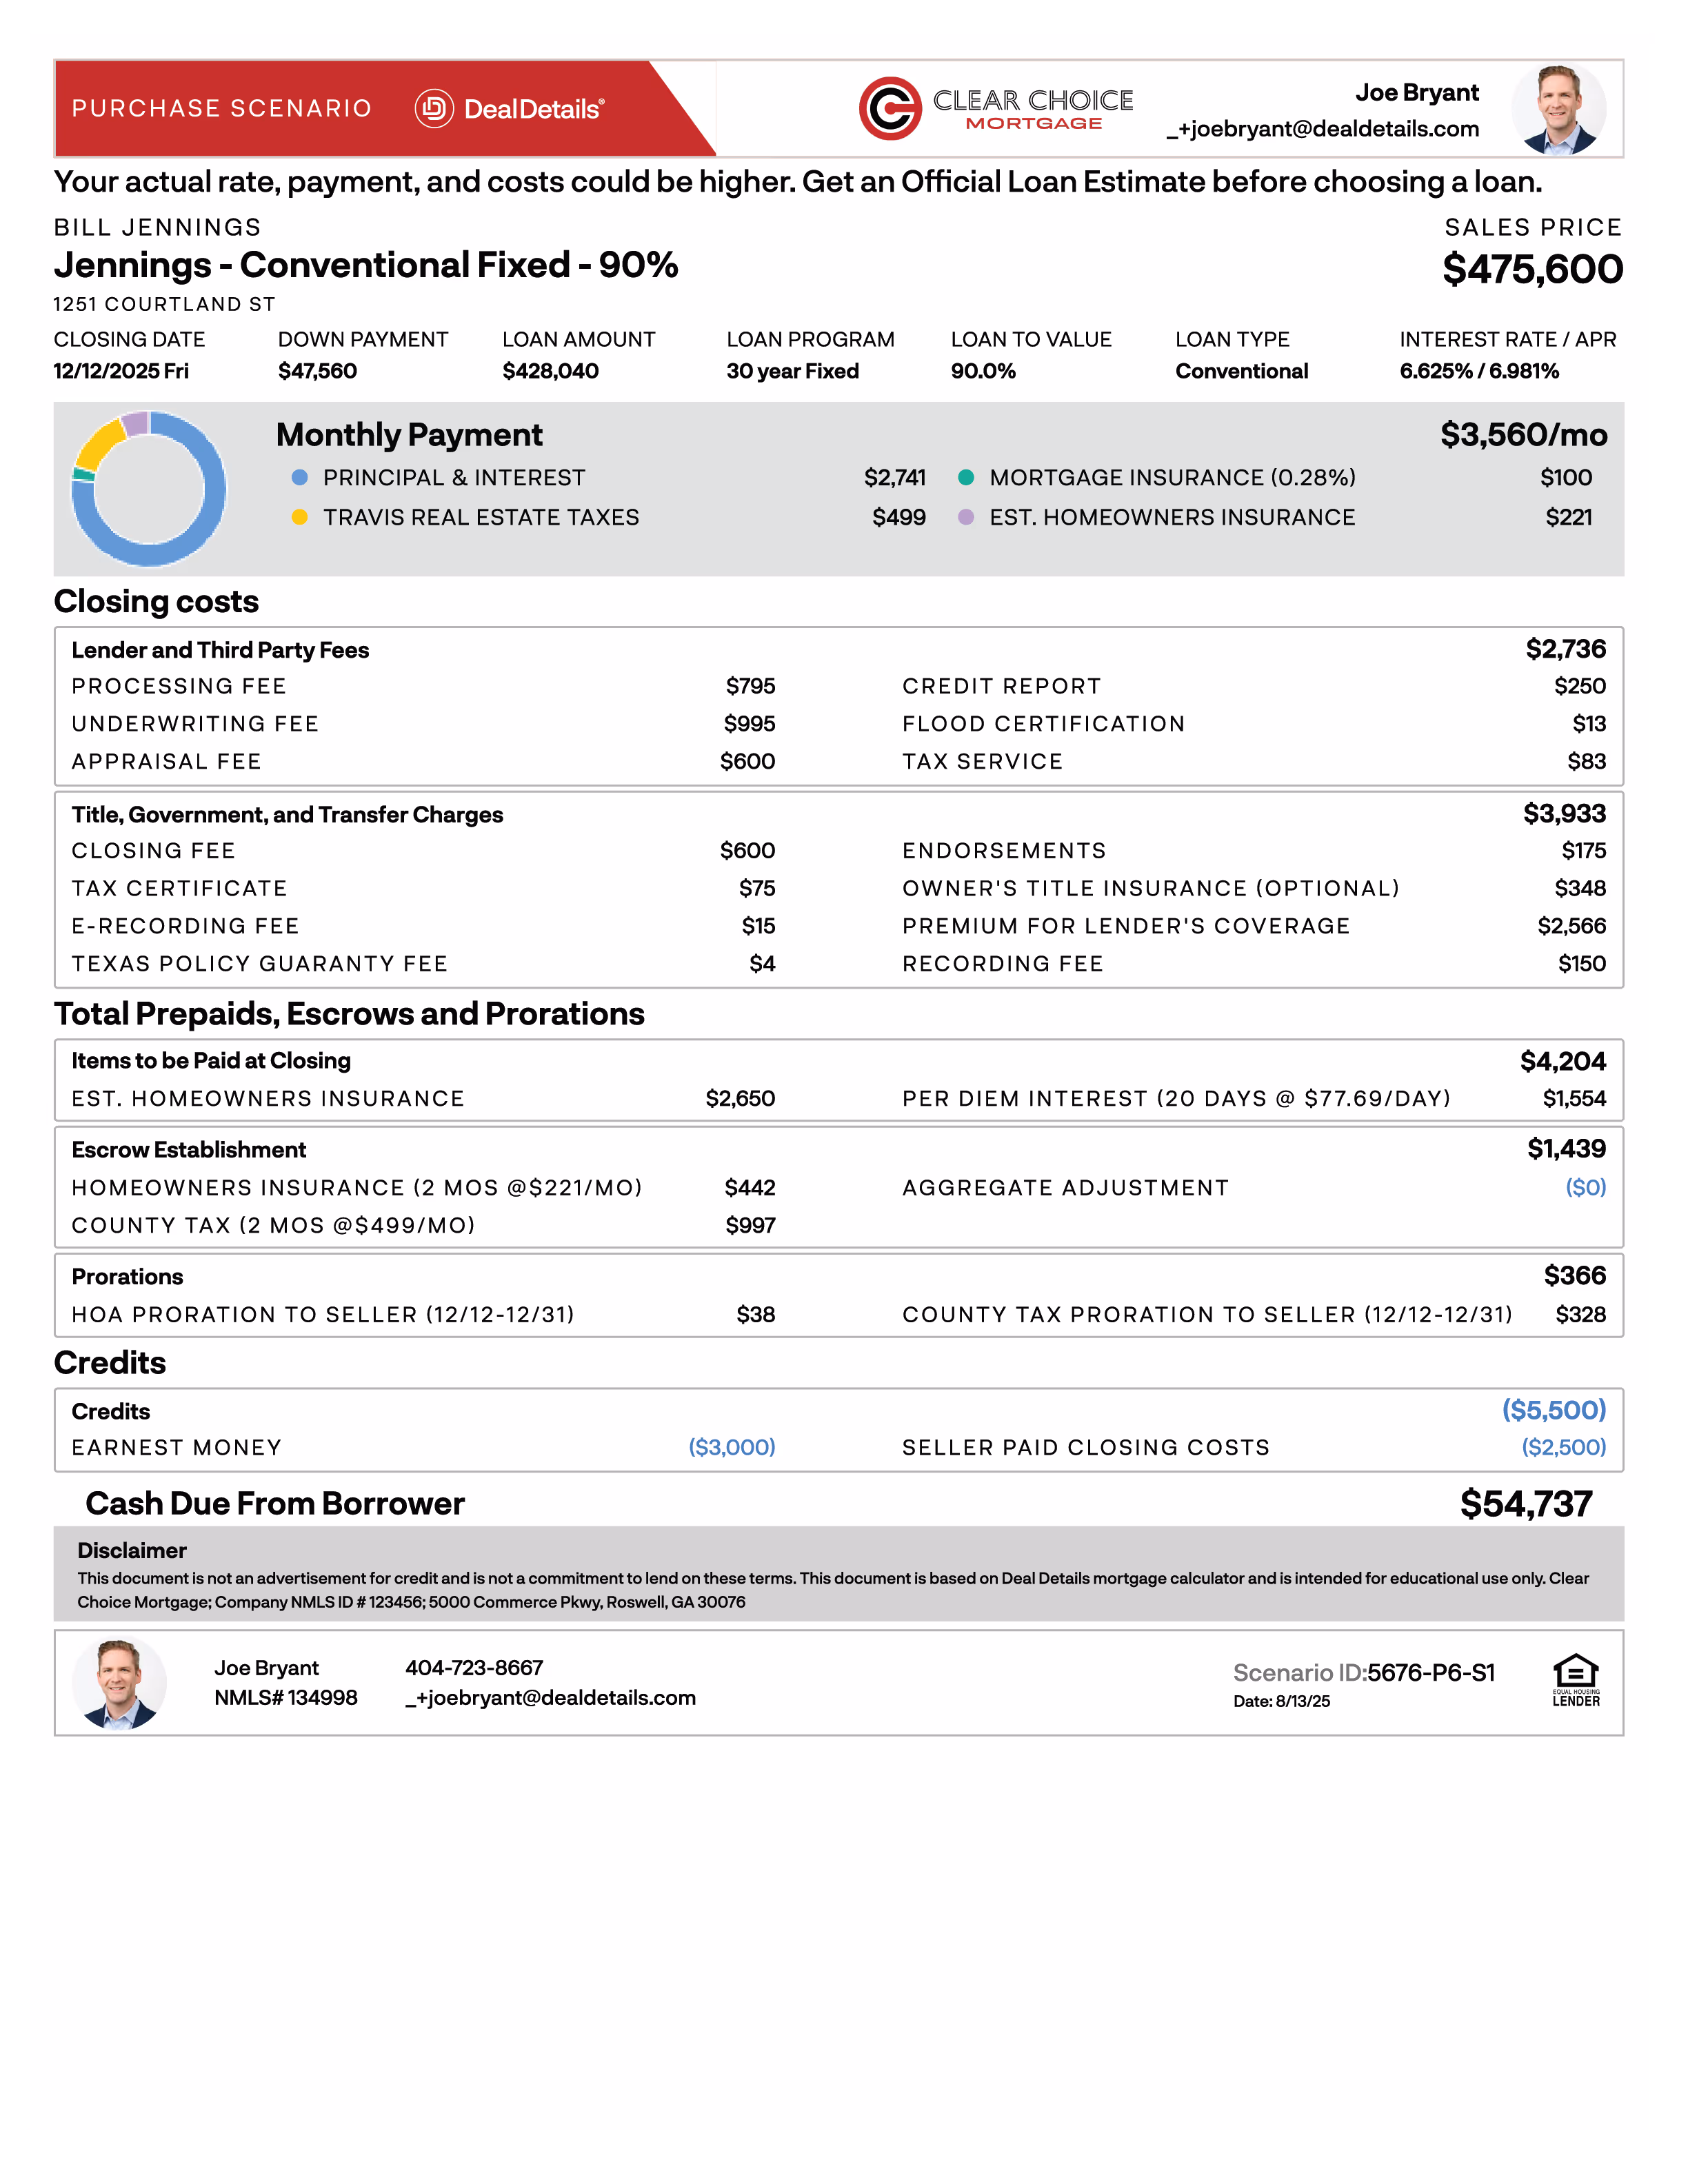1688x2184 pixels.
Task: Click the Earnest Money credit amount
Action: pyautogui.click(x=731, y=1447)
